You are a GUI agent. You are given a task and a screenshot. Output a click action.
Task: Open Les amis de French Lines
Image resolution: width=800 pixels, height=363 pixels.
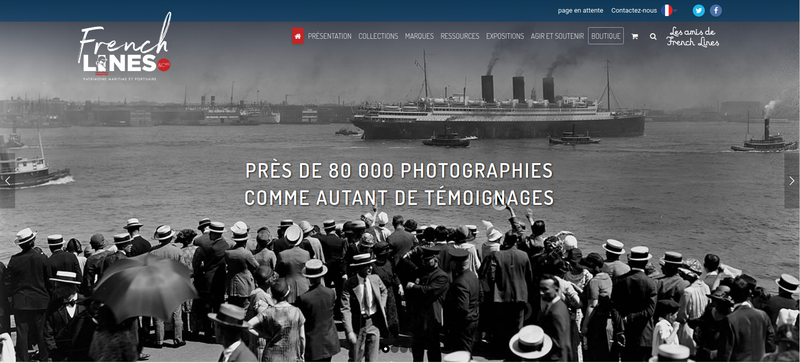(692, 37)
